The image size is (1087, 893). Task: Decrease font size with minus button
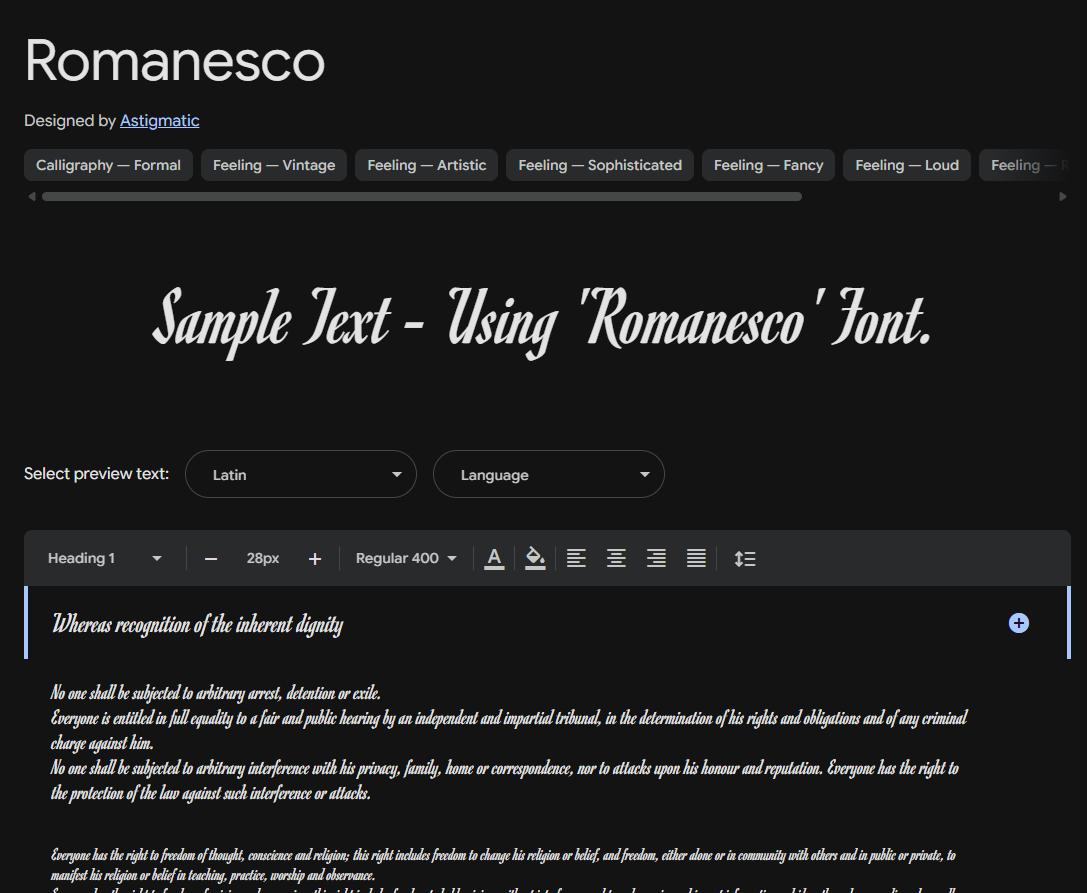click(x=211, y=559)
